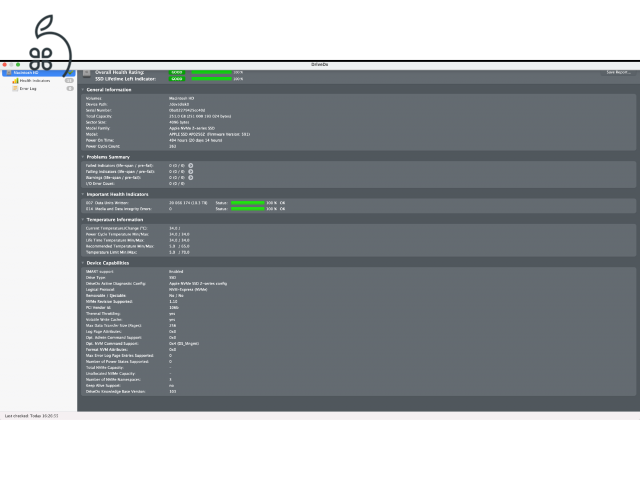Screen dimensions: 640x480
Task: Click the Serial Number value
Action: (x=187, y=110)
